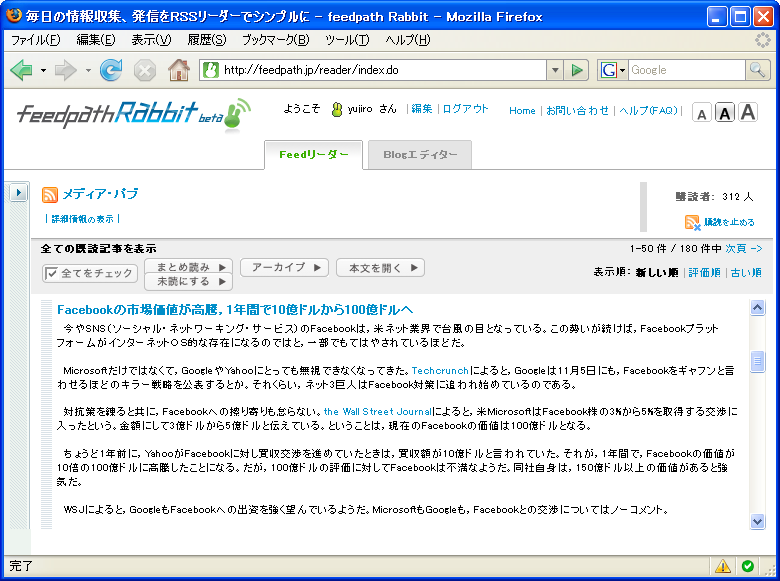This screenshot has width=780, height=581.
Task: Click the search magnifier icon
Action: click(757, 70)
